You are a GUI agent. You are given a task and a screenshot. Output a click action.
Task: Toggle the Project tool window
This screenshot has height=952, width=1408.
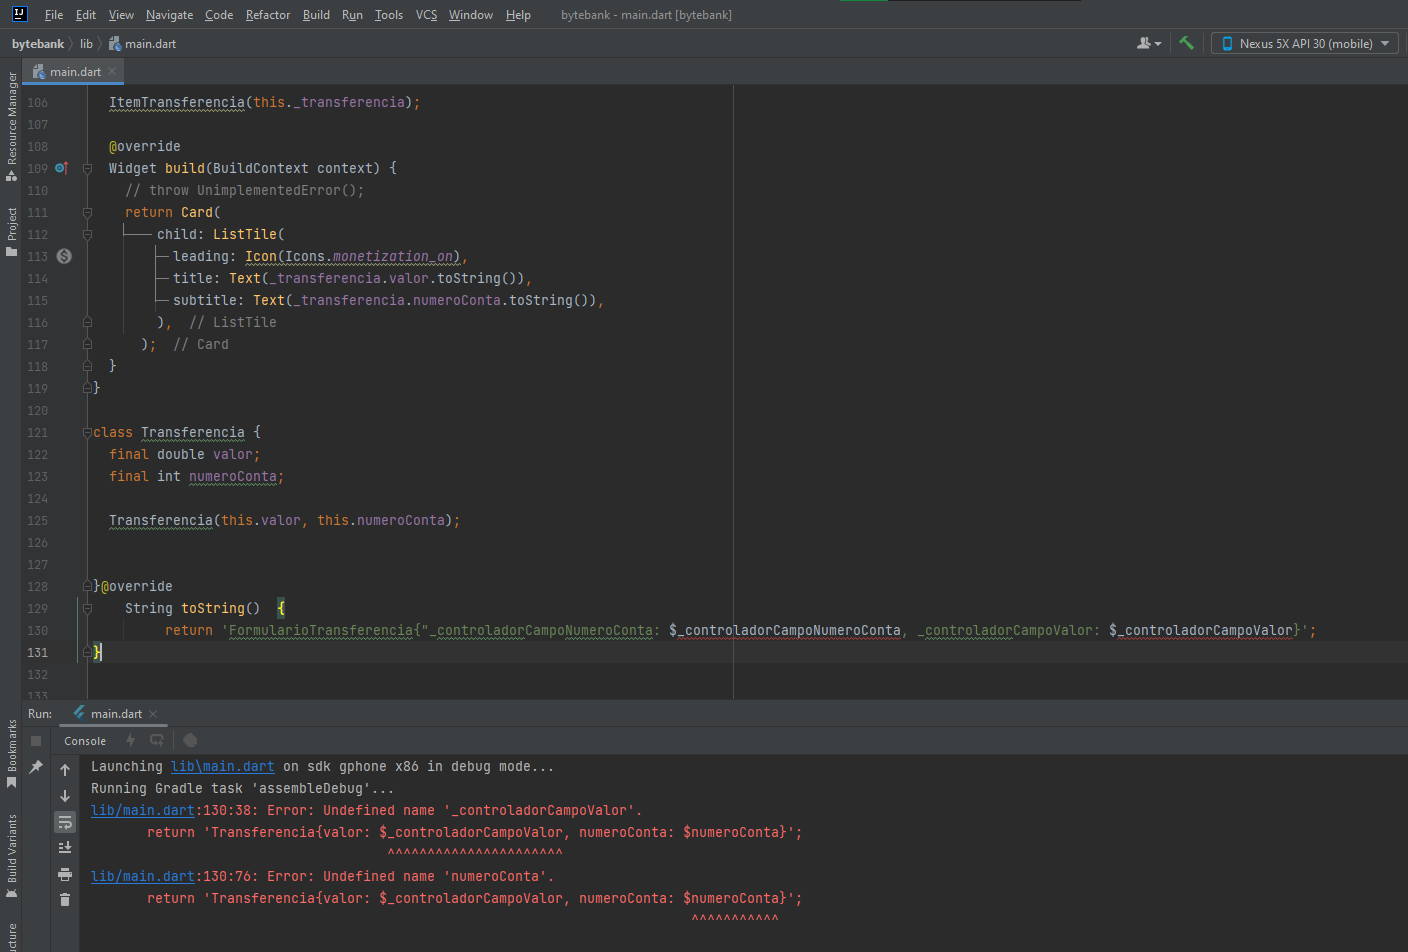click(11, 232)
